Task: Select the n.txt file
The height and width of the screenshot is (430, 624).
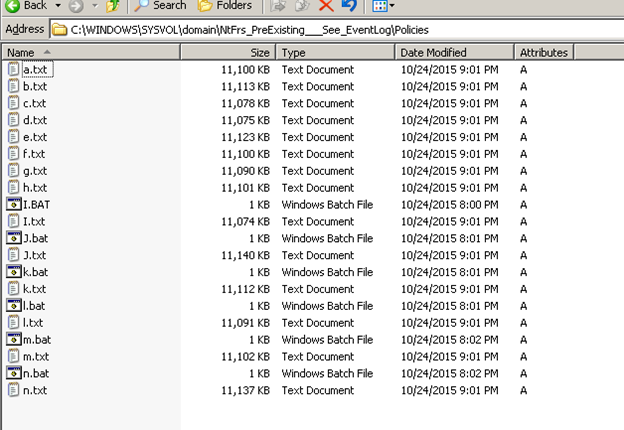Action: coord(35,390)
